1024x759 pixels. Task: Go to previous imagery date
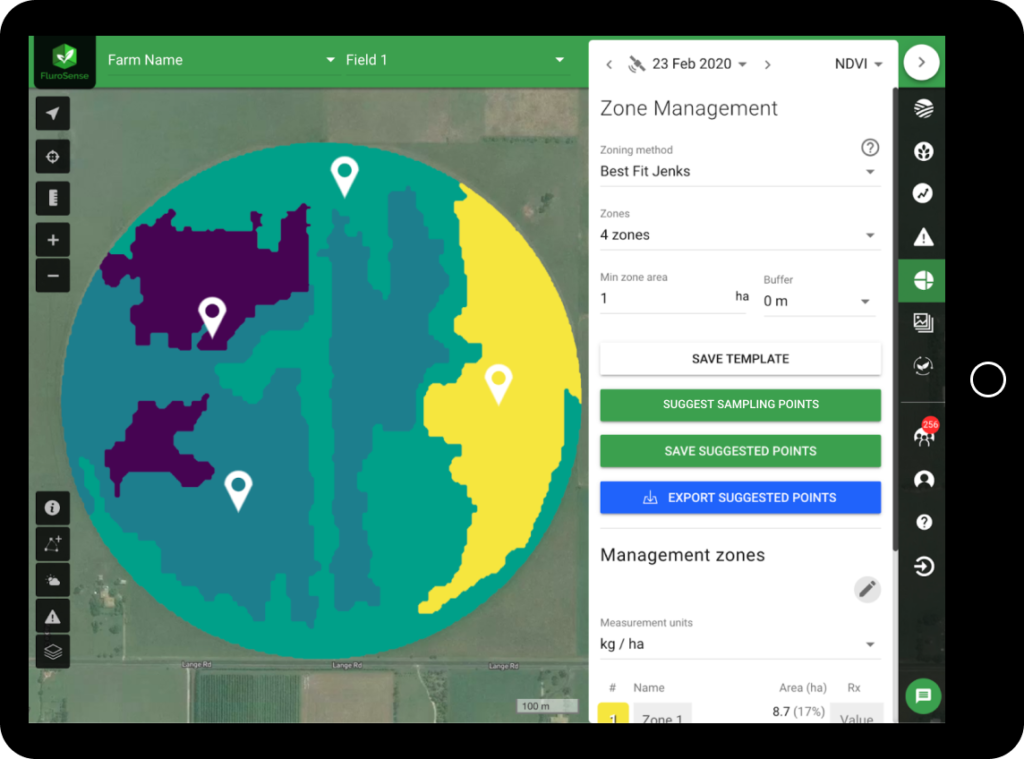609,64
